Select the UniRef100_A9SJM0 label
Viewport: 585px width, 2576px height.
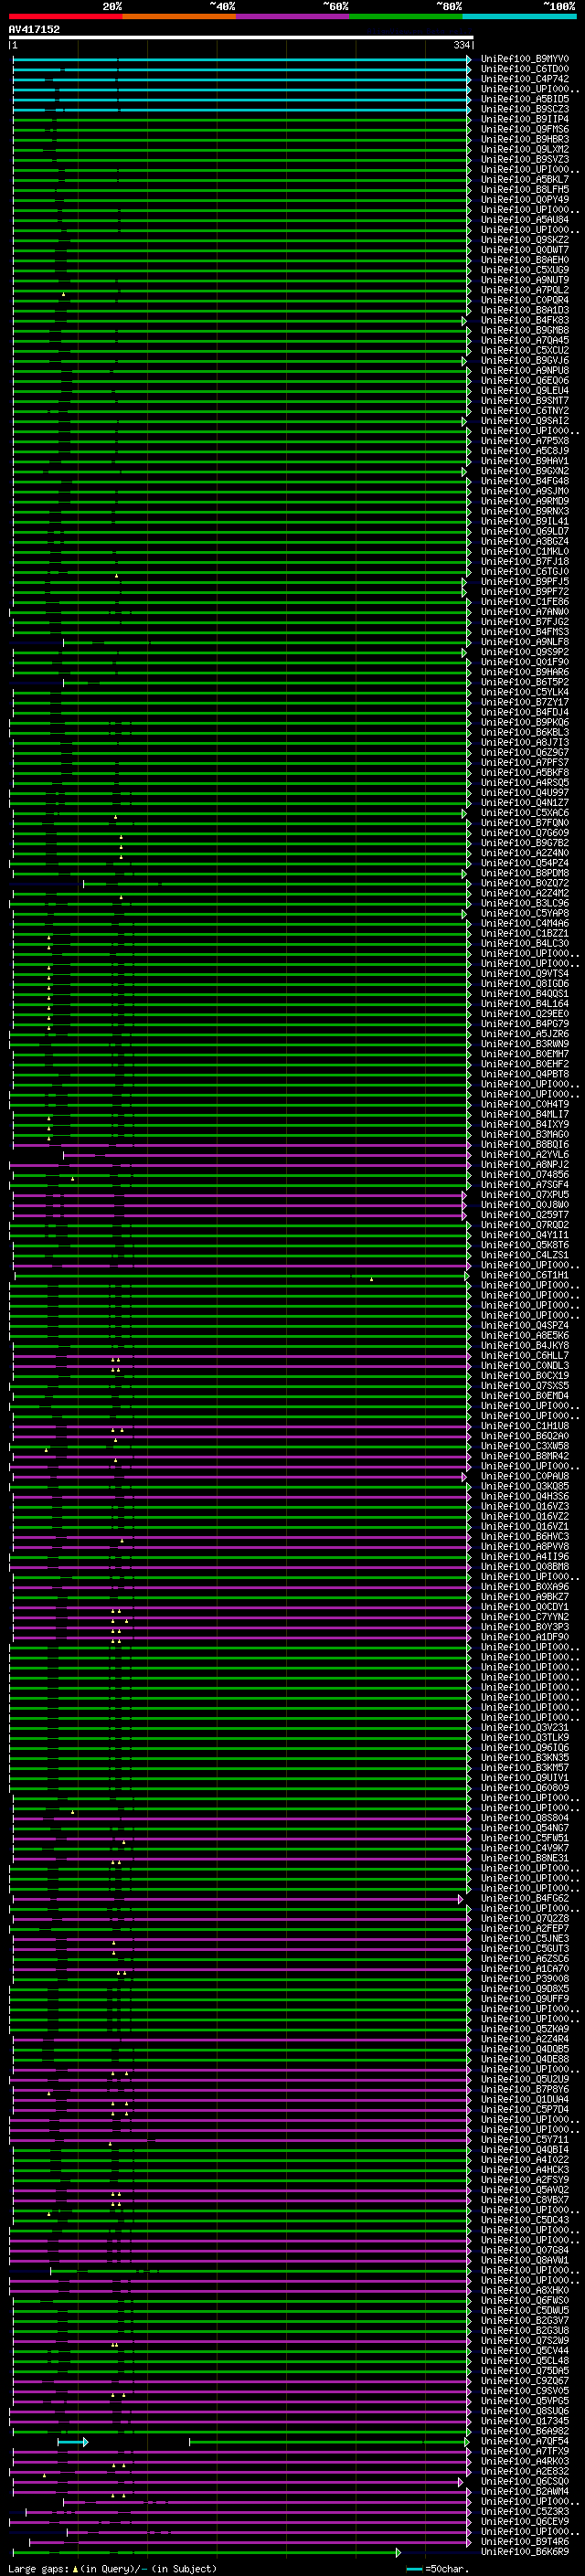pyautogui.click(x=525, y=491)
